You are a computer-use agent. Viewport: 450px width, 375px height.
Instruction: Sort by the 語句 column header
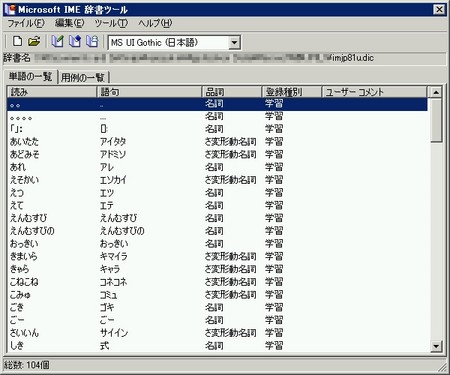click(149, 92)
